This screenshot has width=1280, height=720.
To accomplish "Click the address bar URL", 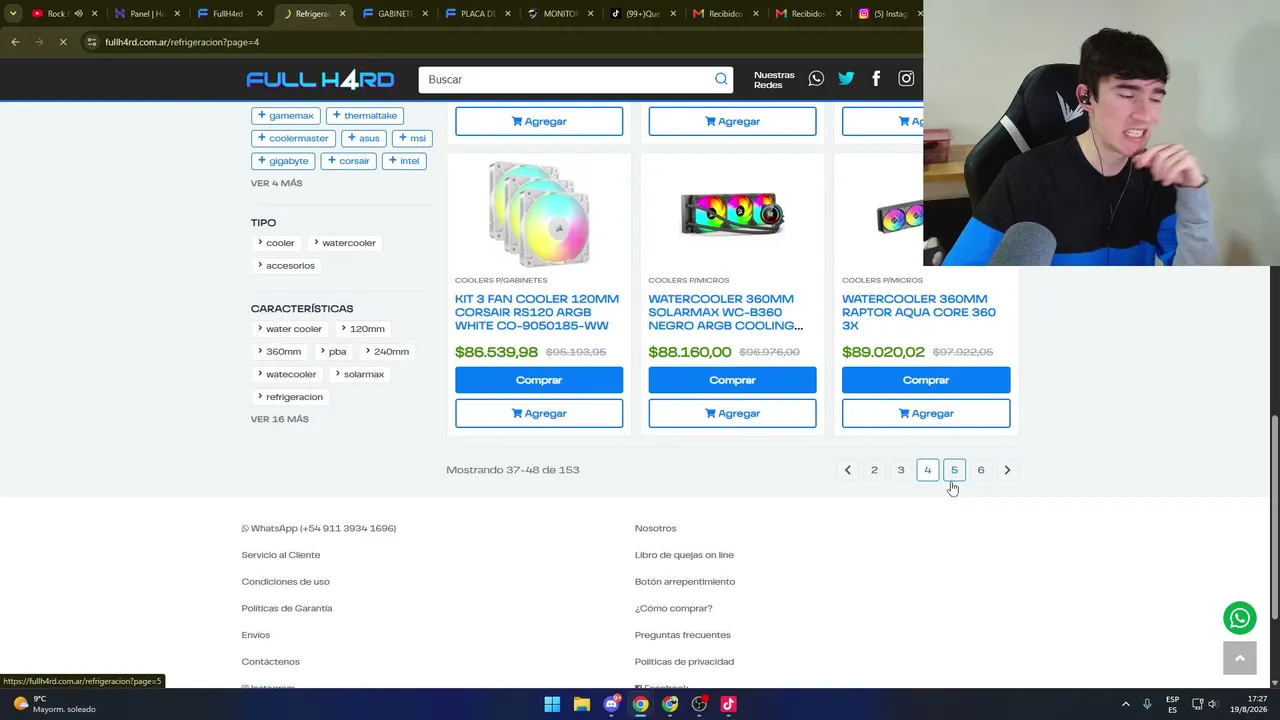I will point(182,42).
